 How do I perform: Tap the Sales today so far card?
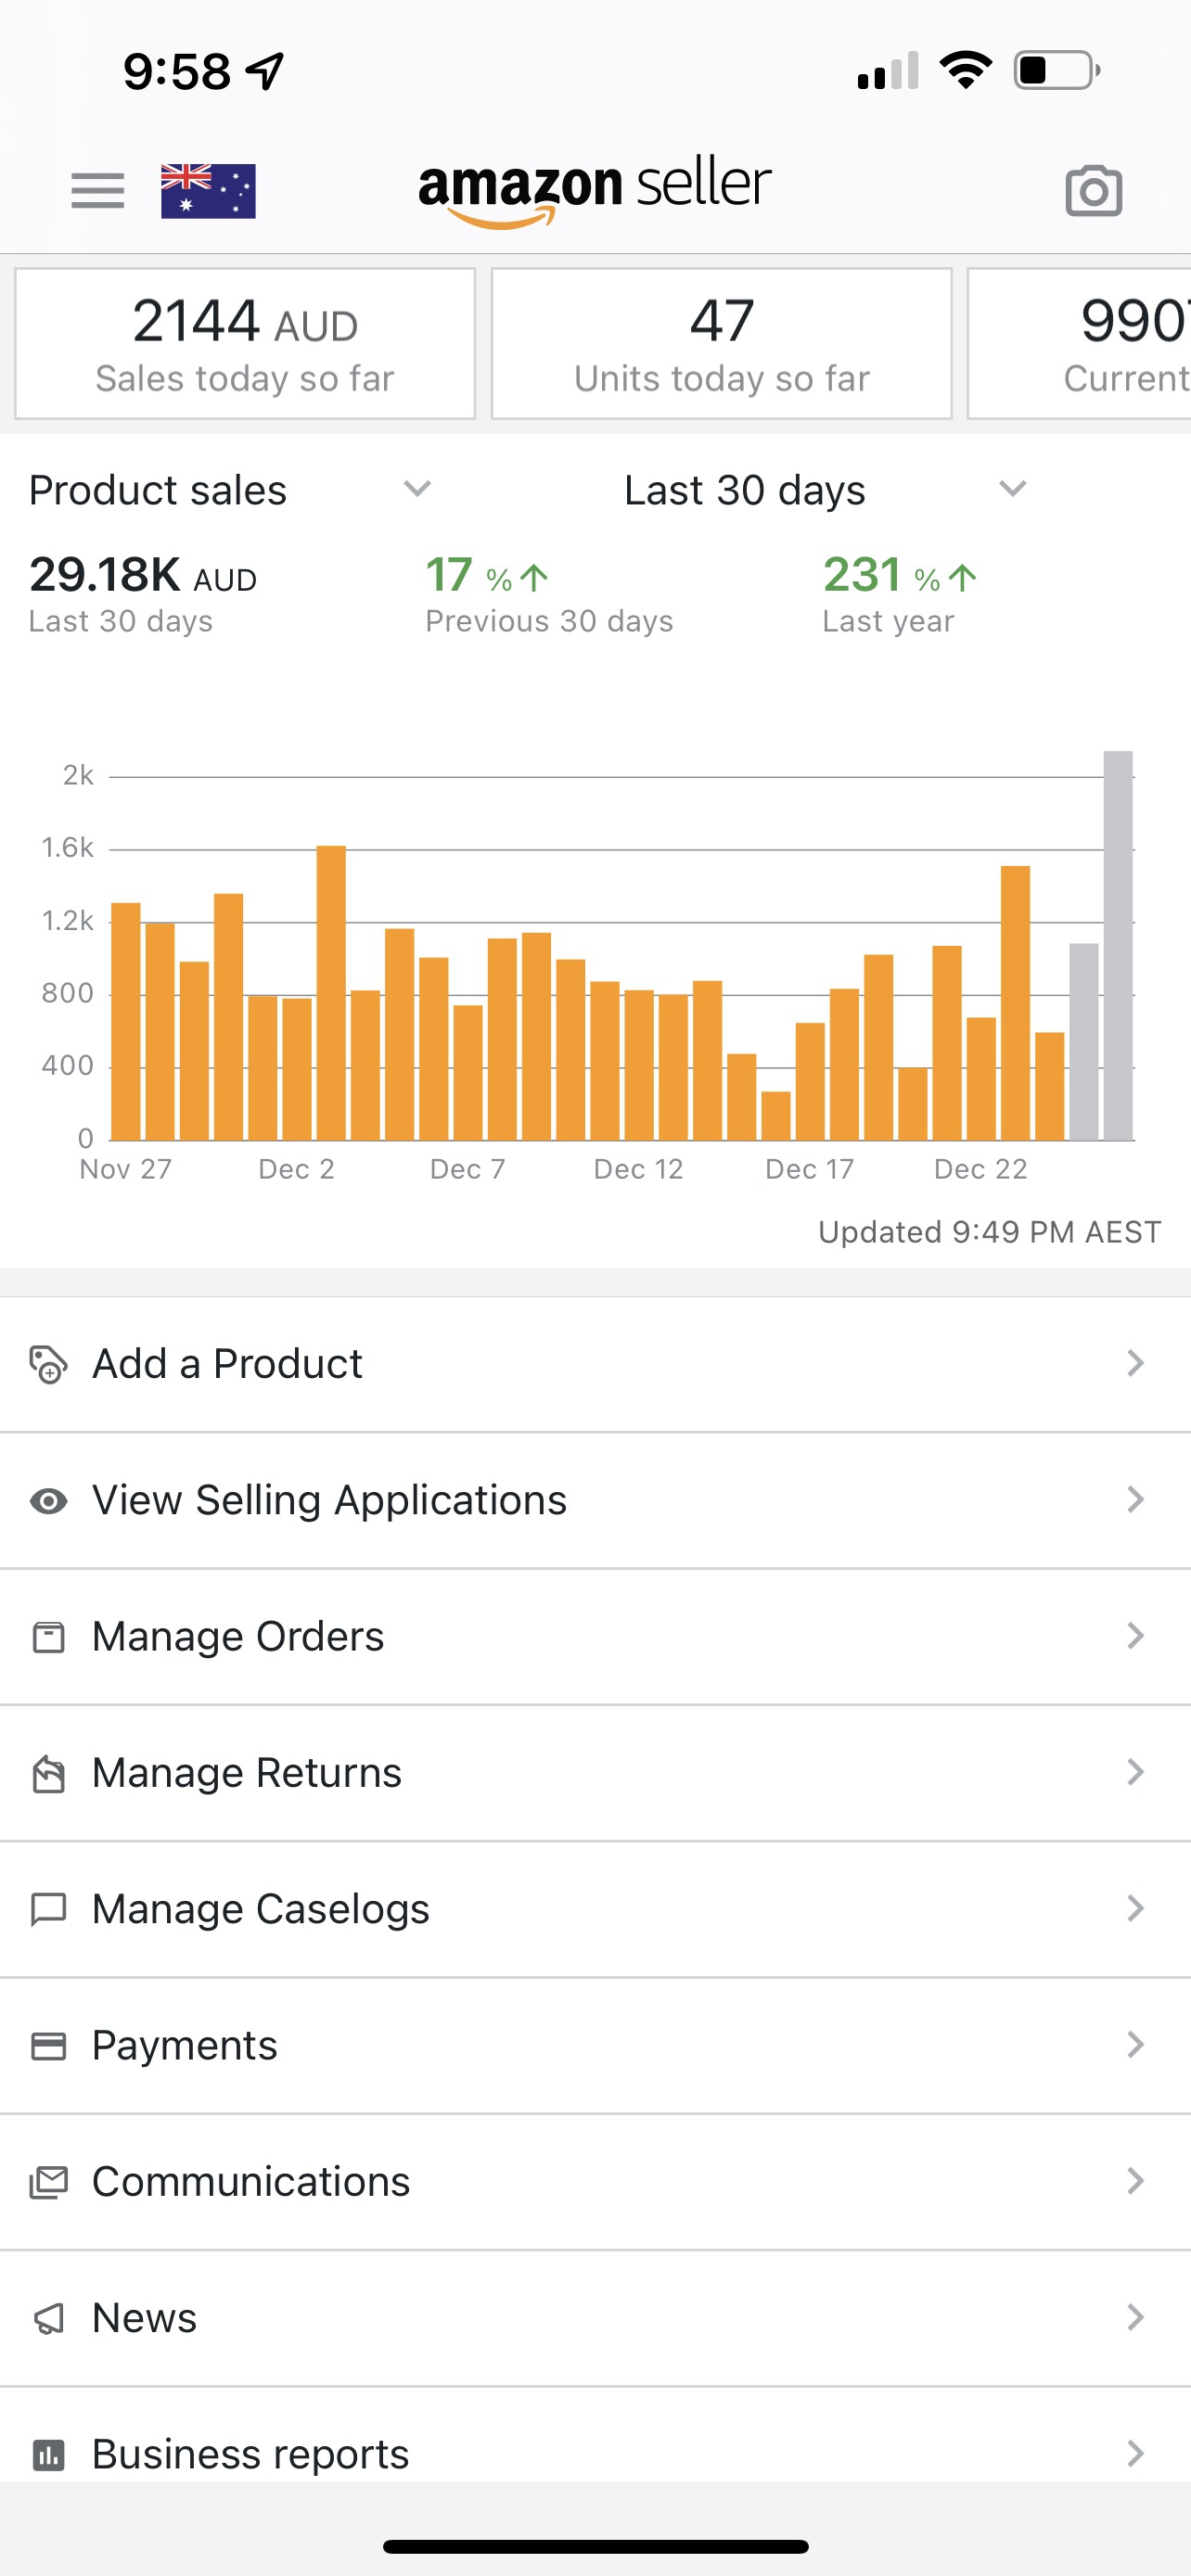(245, 344)
